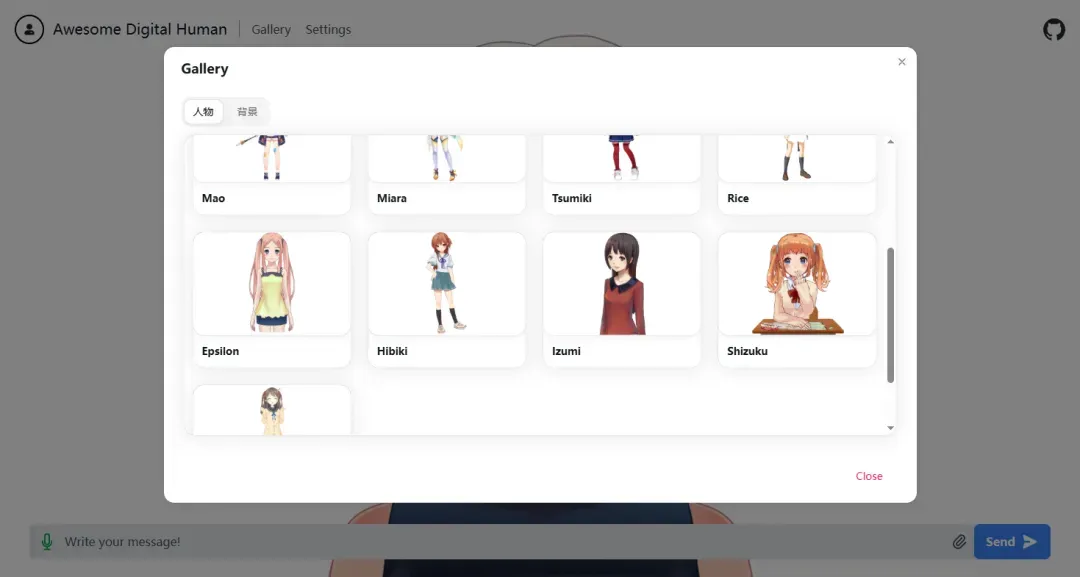Click the gallery scrollbar up arrow

pyautogui.click(x=890, y=142)
